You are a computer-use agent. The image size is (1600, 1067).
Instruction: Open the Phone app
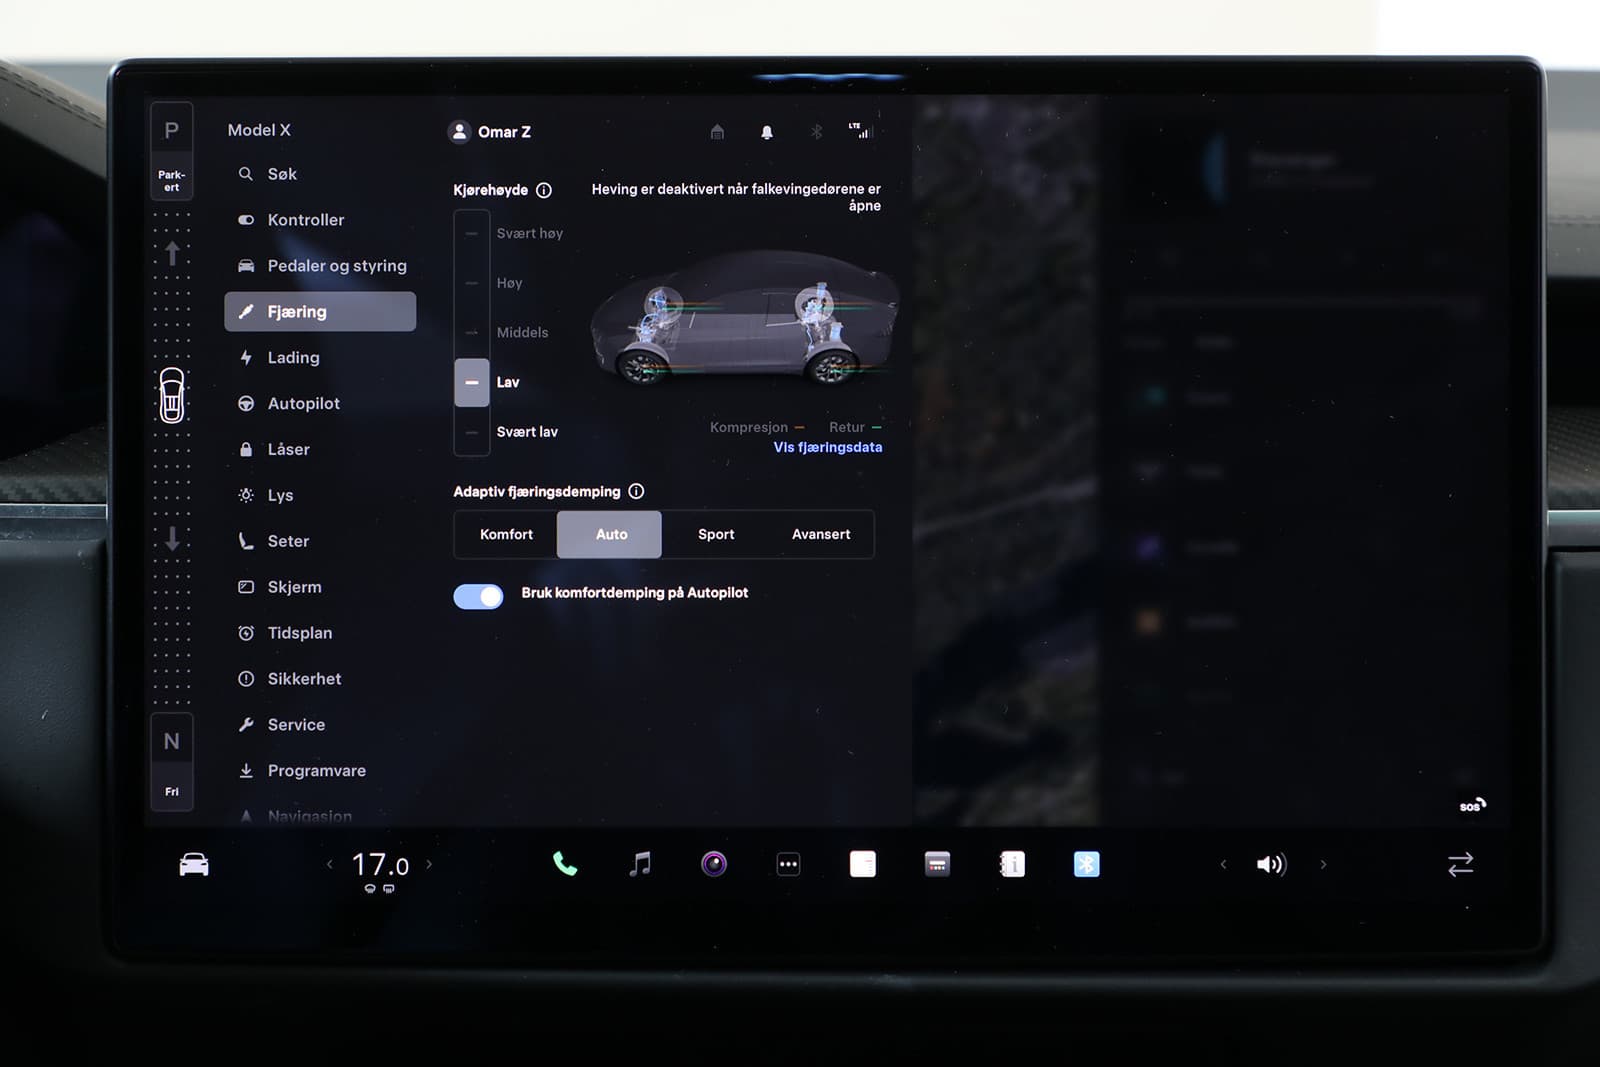[x=565, y=864]
